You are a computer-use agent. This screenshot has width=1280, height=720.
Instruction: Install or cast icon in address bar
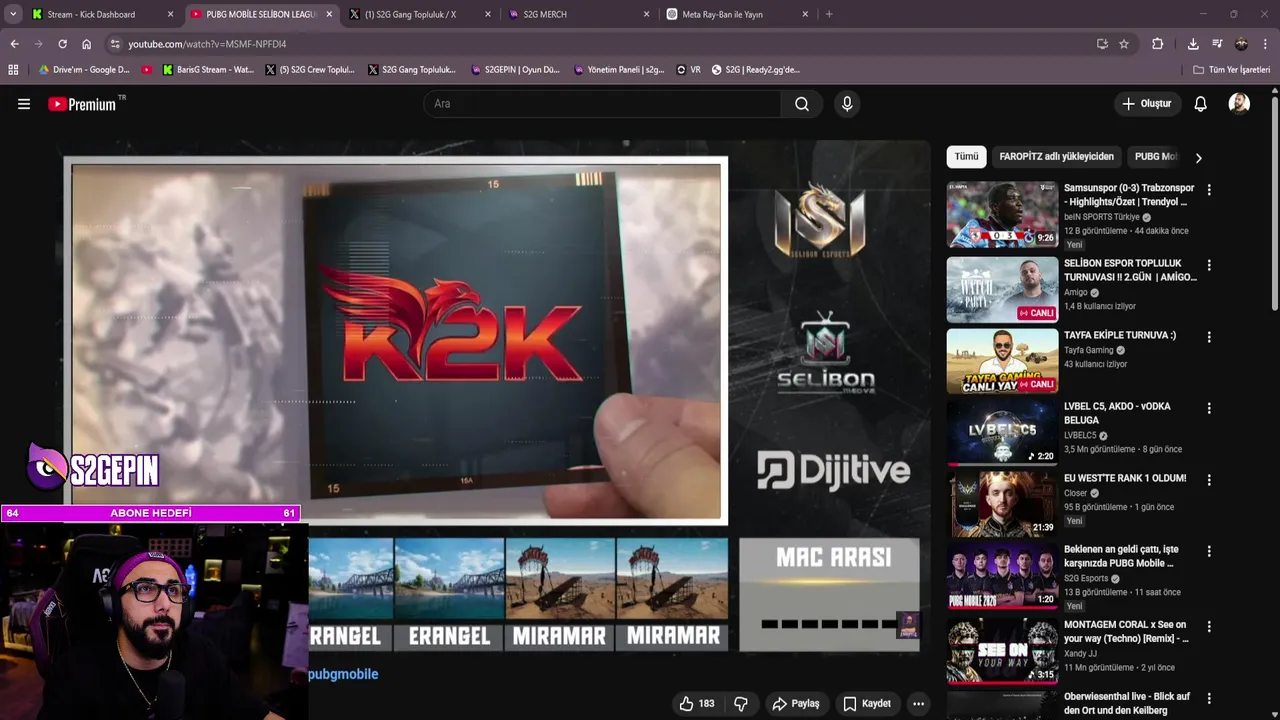pos(1102,44)
